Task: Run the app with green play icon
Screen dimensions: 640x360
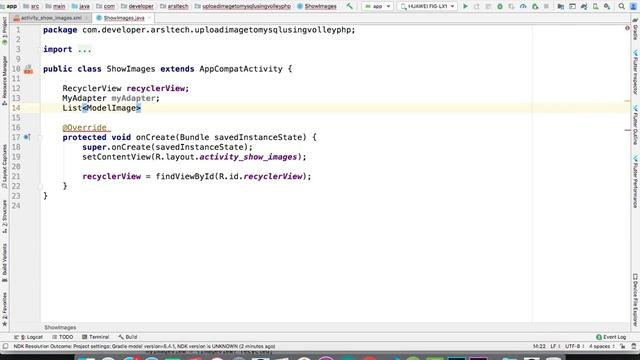Action: pyautogui.click(x=465, y=6)
